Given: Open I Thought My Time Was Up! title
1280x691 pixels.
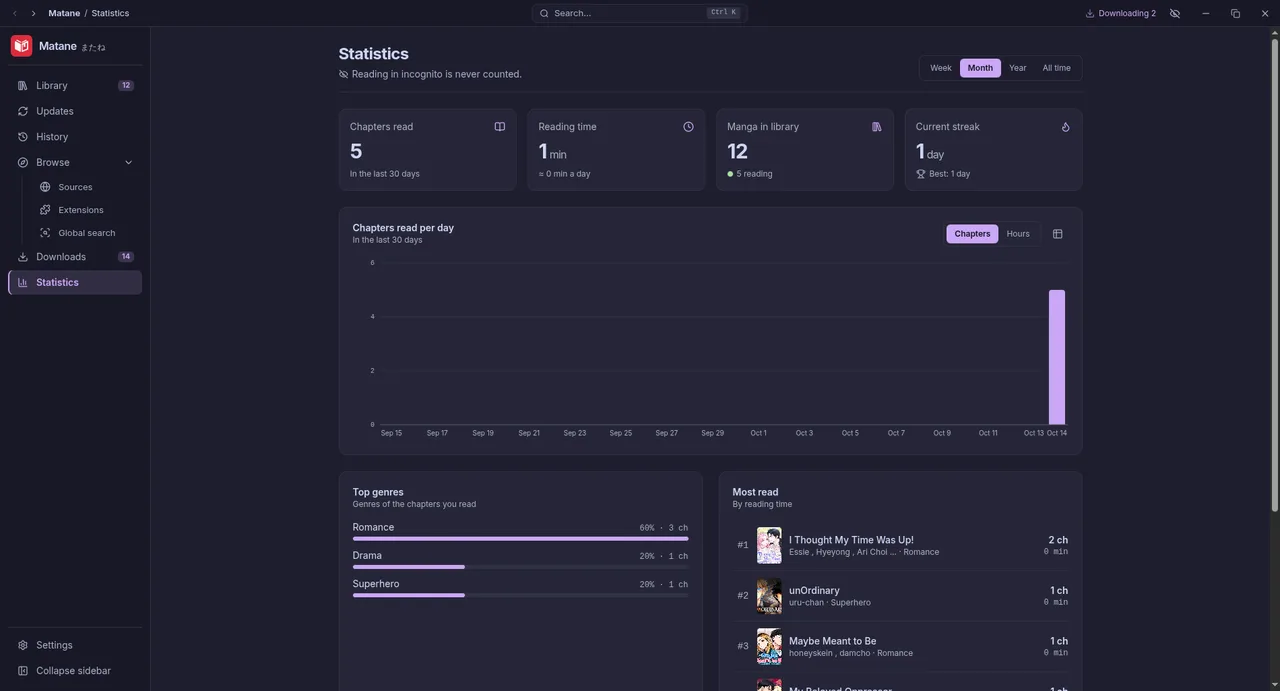Looking at the screenshot, I should point(851,540).
